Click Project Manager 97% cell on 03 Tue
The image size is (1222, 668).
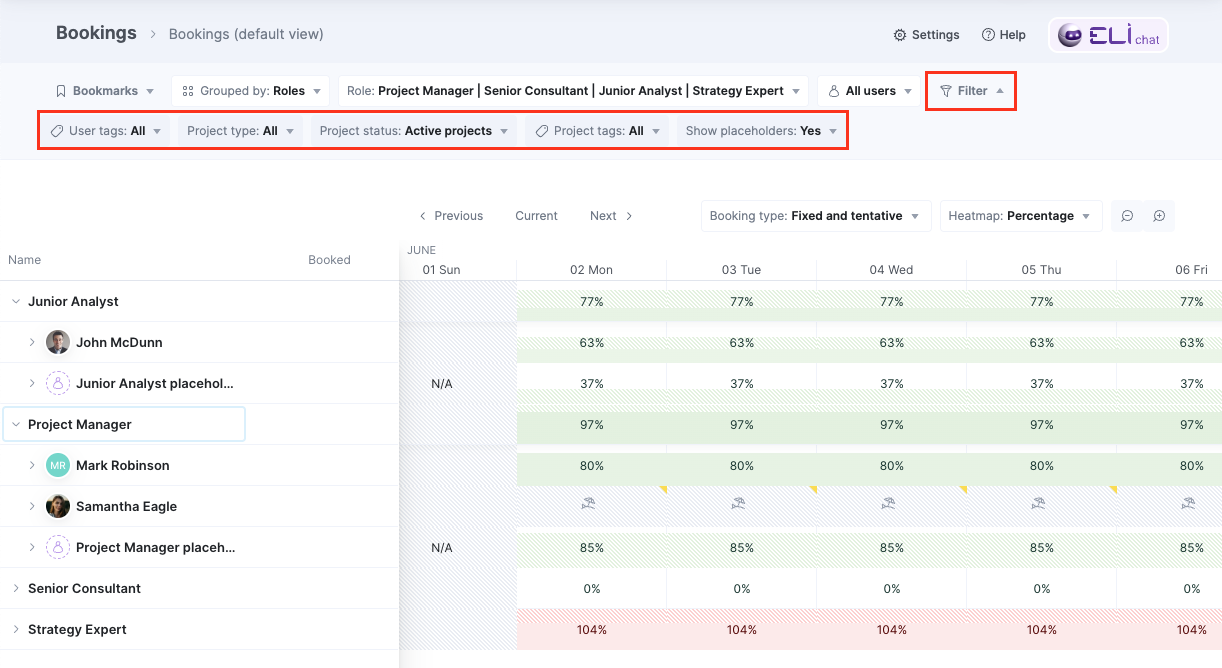coord(741,425)
